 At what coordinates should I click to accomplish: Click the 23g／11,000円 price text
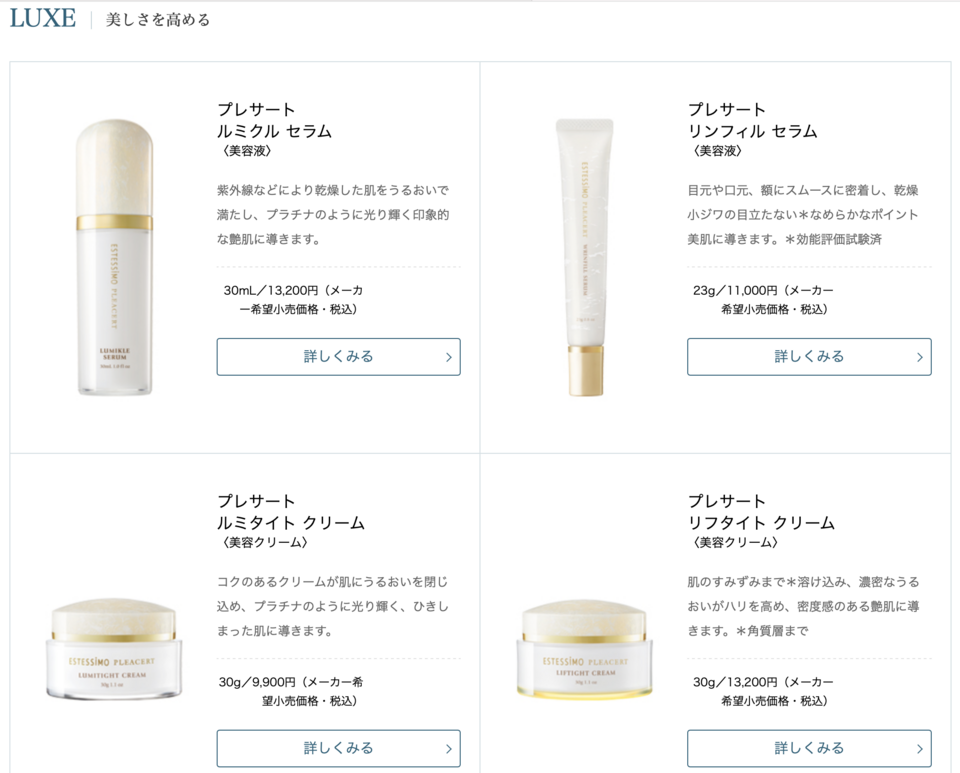click(x=735, y=291)
